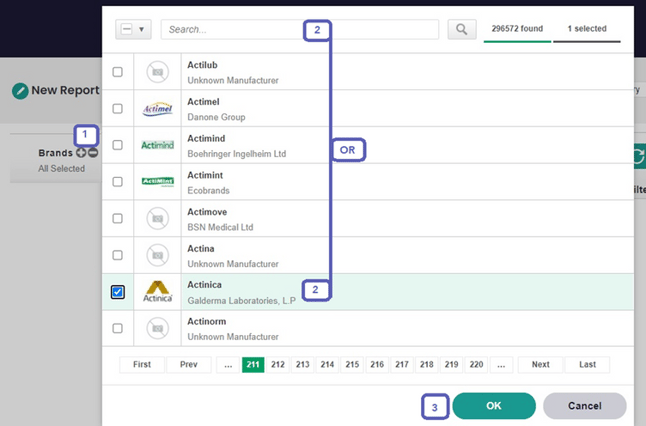This screenshot has width=646, height=426.
Task: Click the New Report pencil edit icon
Action: (20, 91)
